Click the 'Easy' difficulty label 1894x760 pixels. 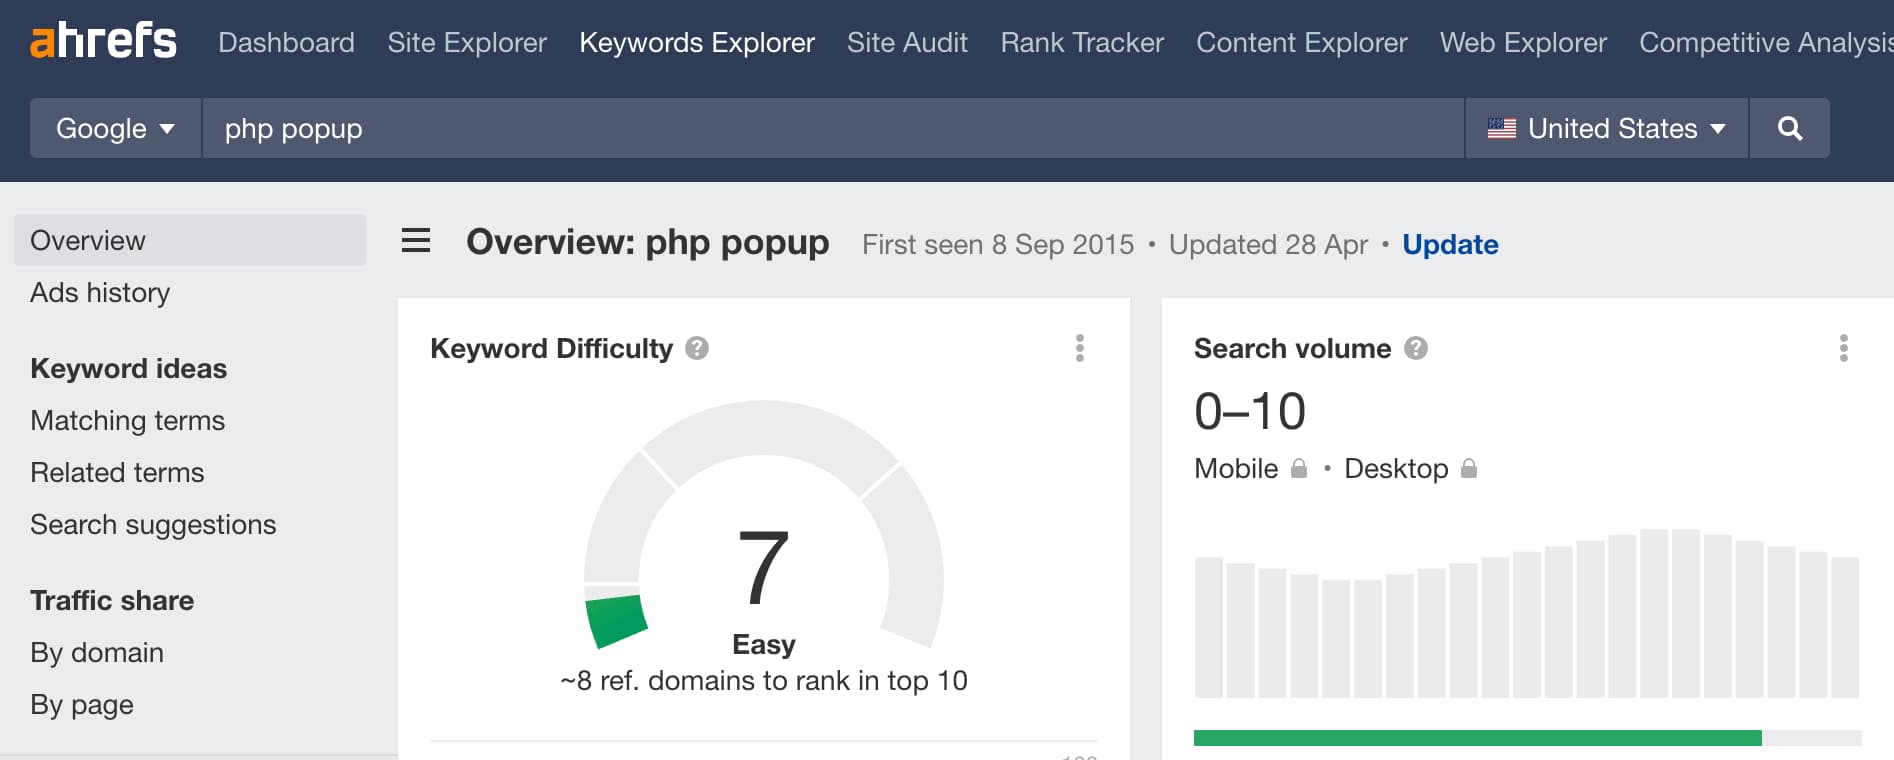click(x=764, y=644)
